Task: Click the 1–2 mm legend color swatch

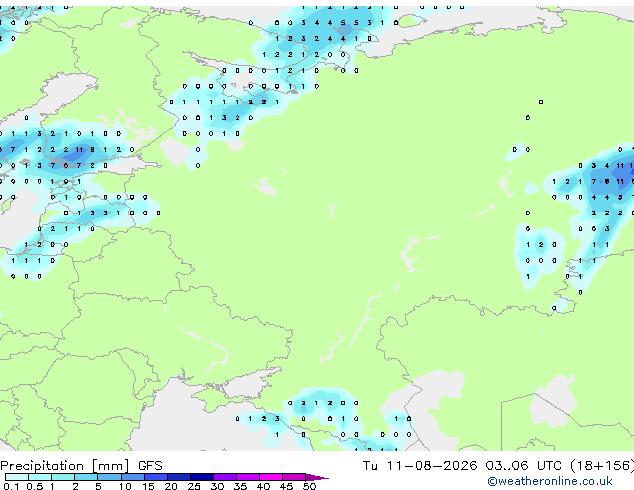Action: [x=63, y=477]
